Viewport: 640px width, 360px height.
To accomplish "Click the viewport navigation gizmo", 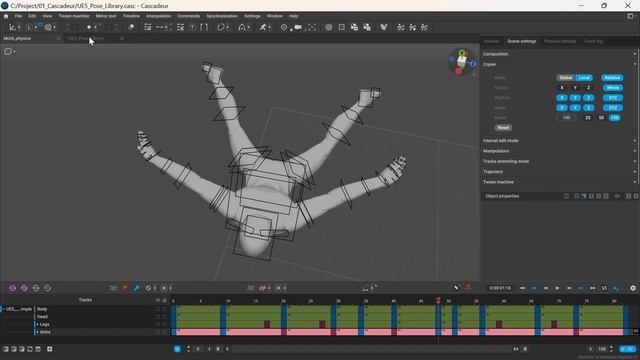I will point(462,62).
